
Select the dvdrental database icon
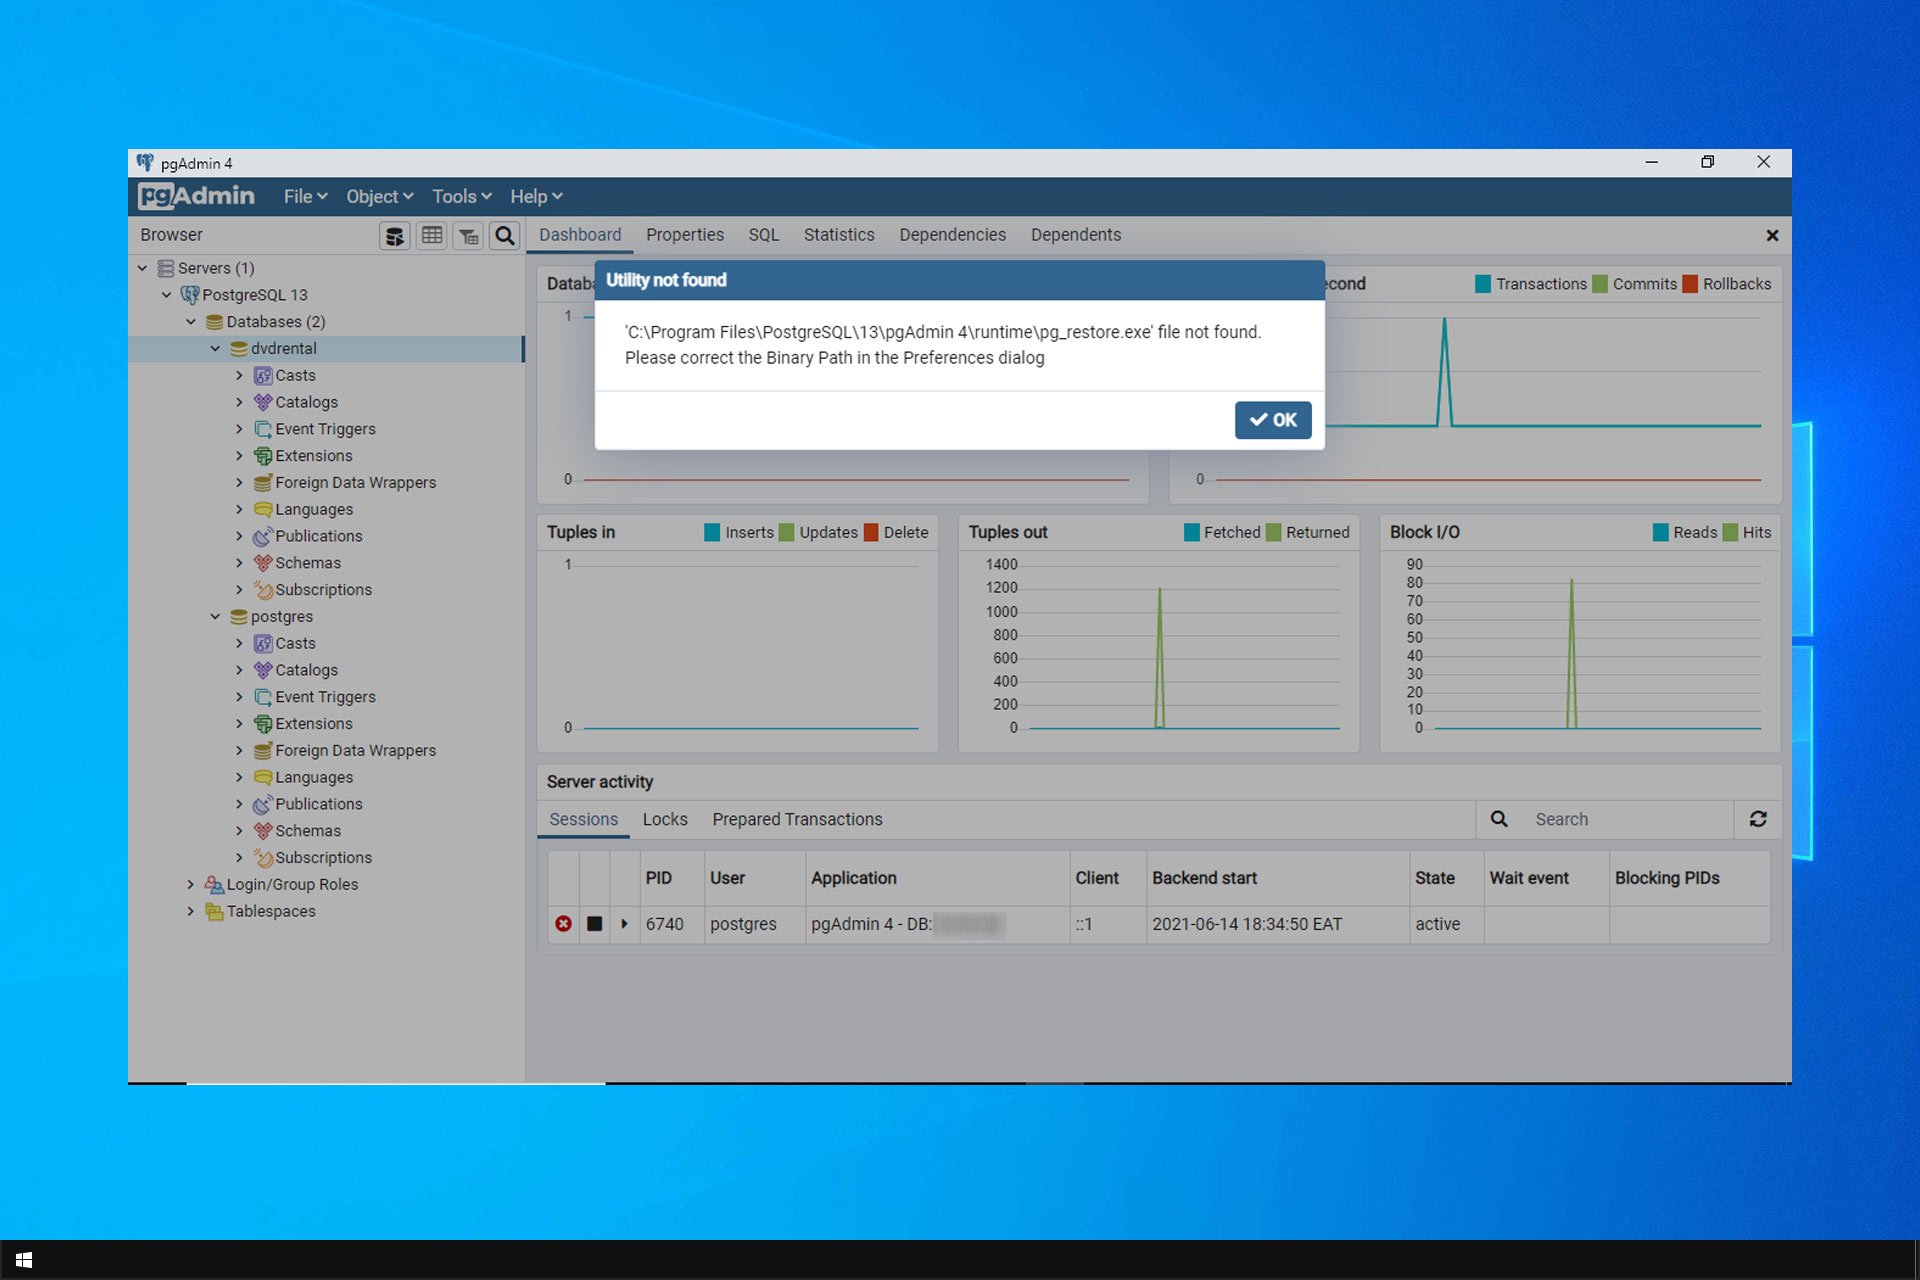[238, 349]
